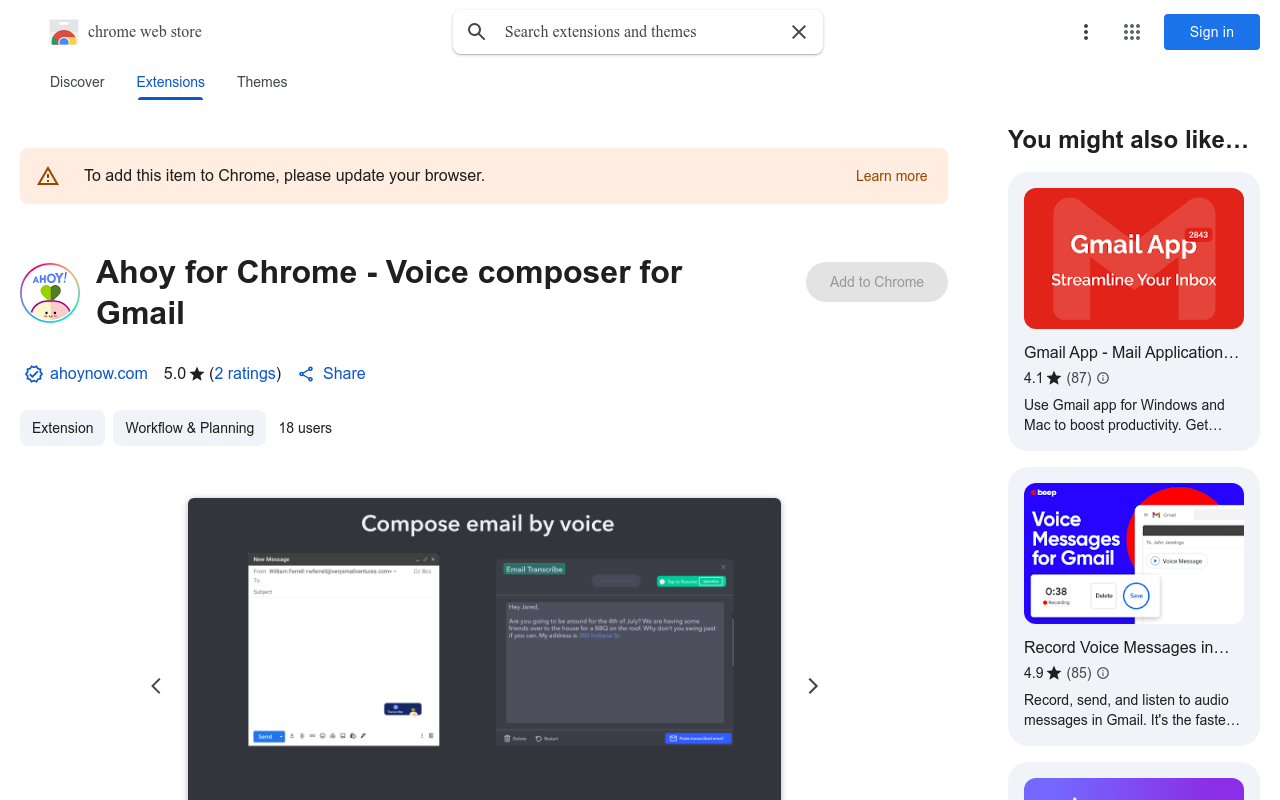The height and width of the screenshot is (800, 1280).
Task: Click the Record Voice Messages 4.9 rating text
Action: click(1033, 673)
